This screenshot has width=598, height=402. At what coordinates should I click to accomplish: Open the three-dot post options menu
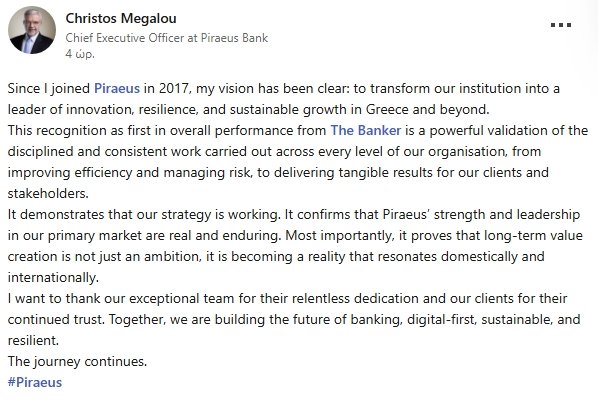[x=561, y=25]
